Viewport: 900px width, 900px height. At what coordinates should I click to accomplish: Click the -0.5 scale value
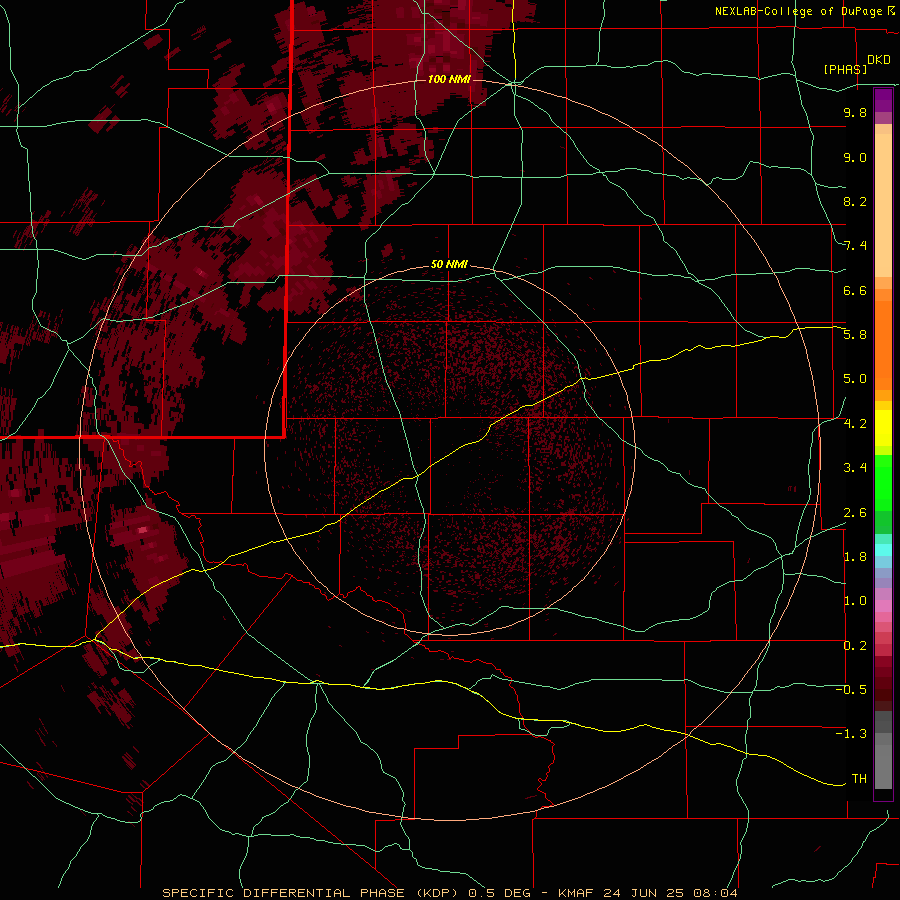pos(851,690)
